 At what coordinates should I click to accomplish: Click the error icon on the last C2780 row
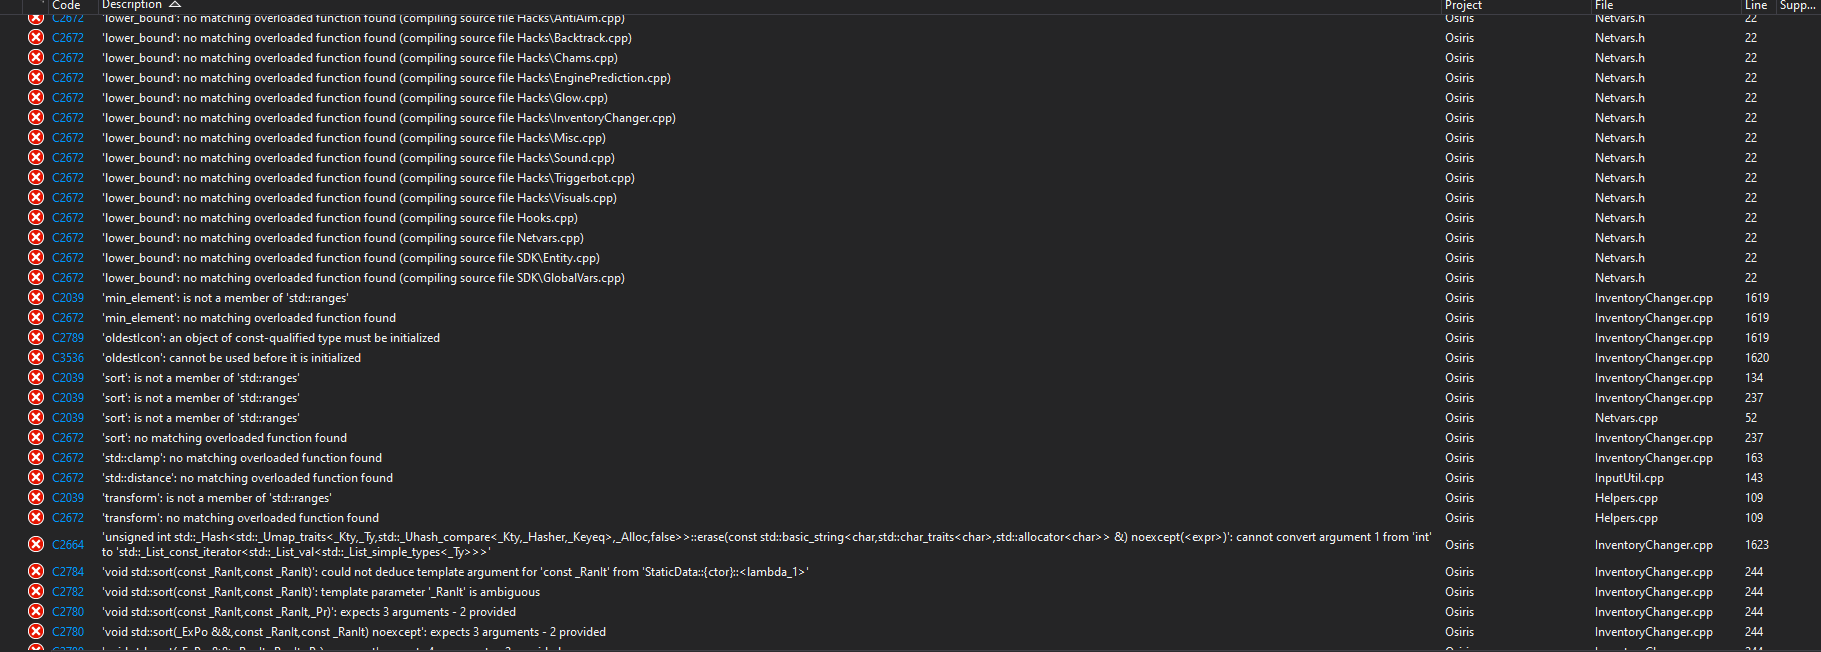click(35, 631)
